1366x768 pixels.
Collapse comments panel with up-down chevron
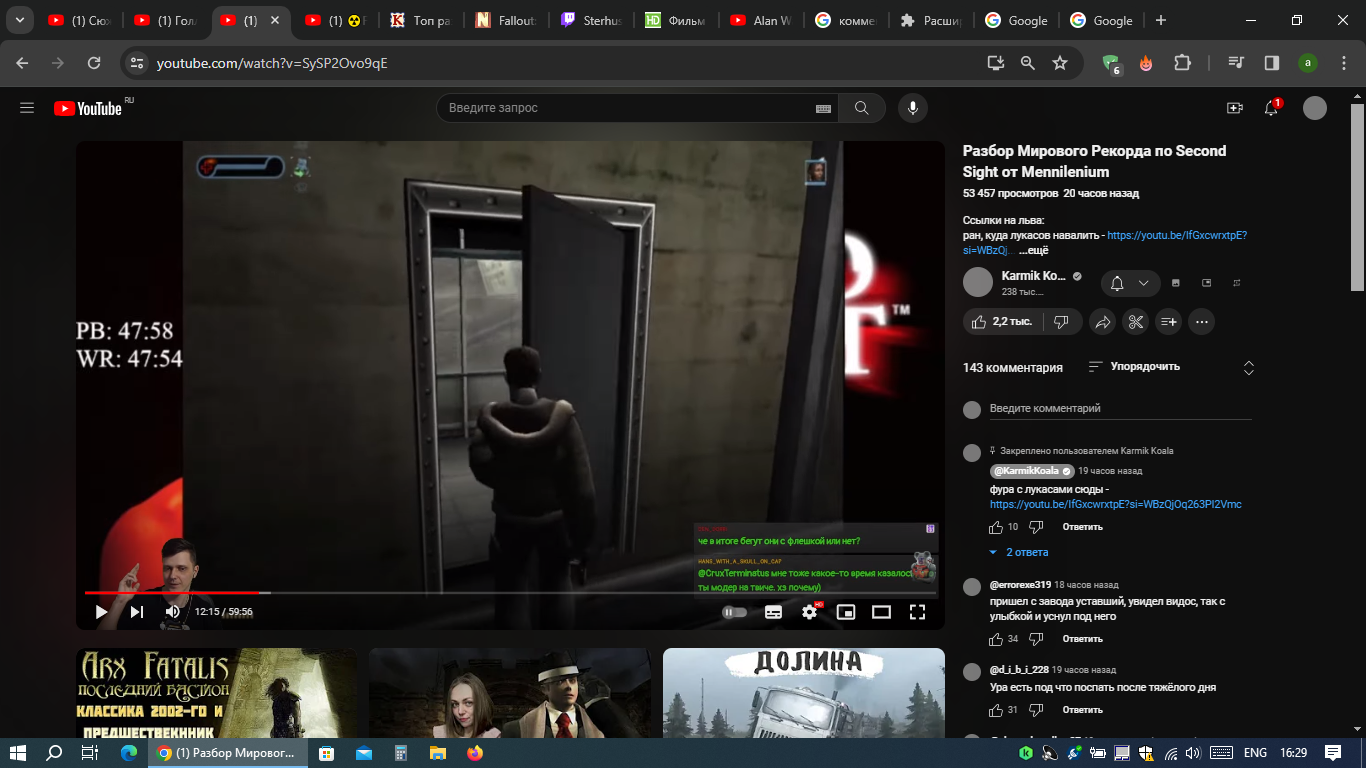1248,367
